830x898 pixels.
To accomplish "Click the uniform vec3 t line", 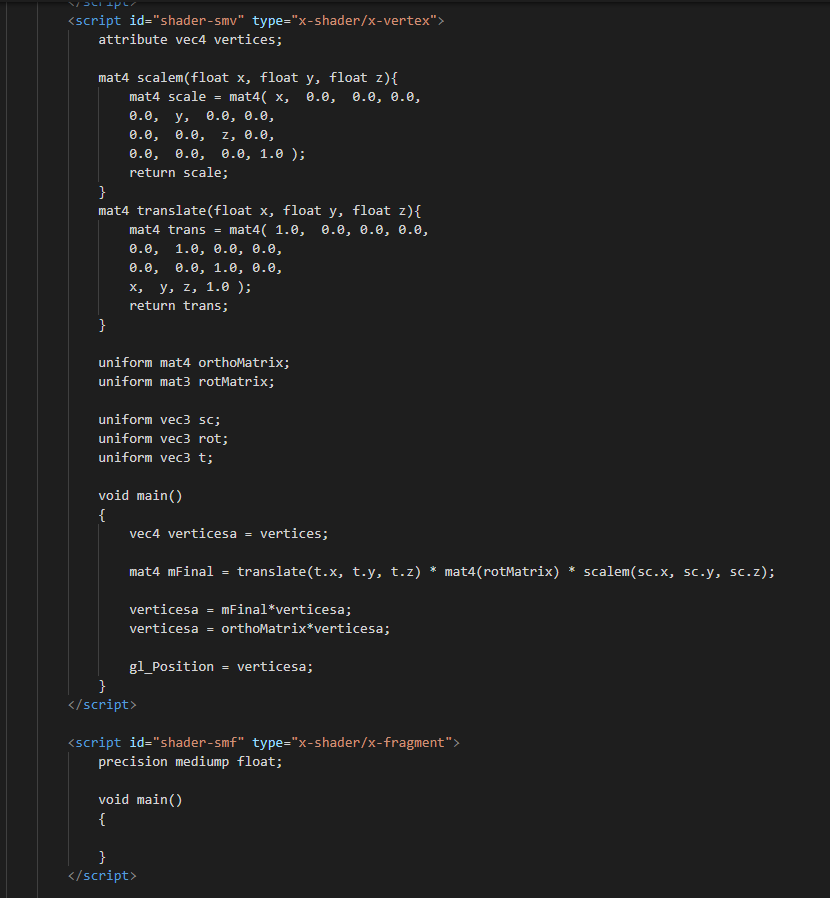I will coord(156,458).
